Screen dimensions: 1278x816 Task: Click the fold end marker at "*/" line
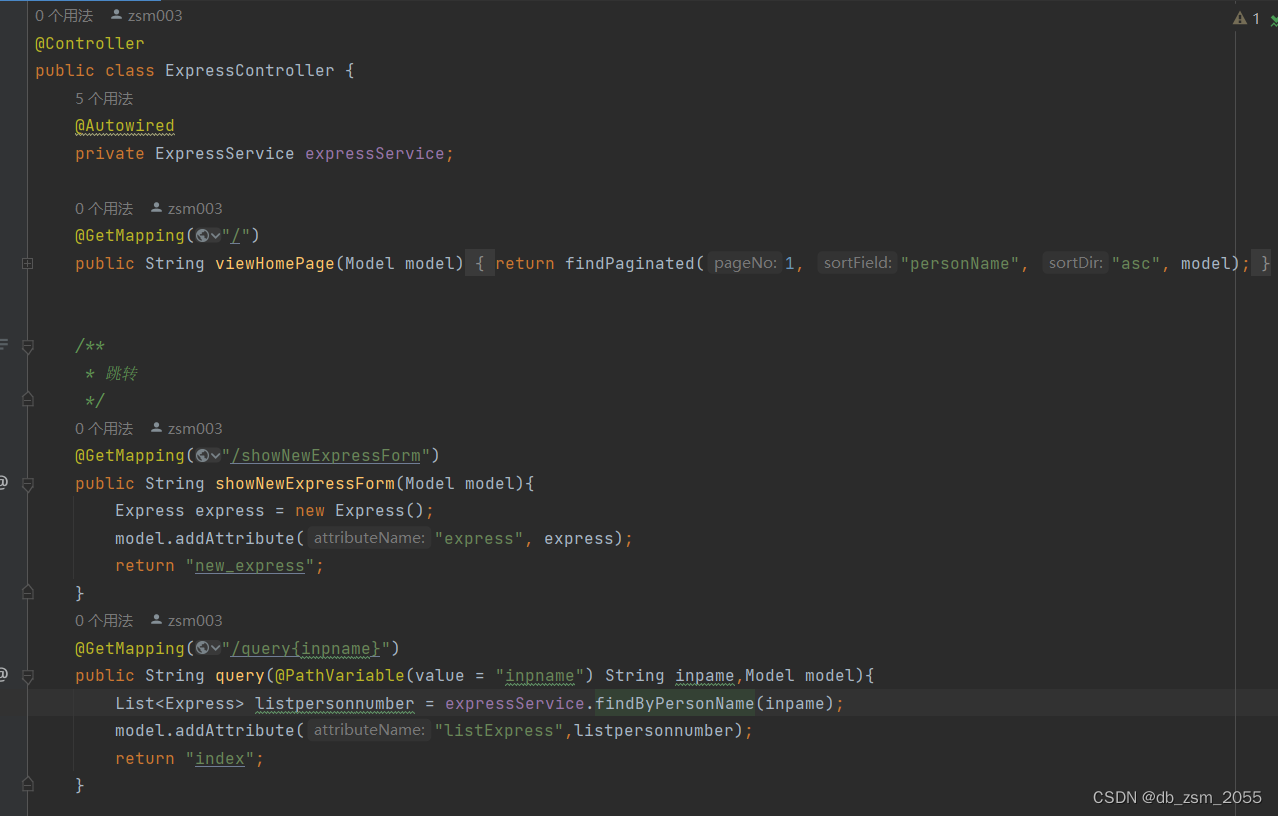pyautogui.click(x=28, y=401)
